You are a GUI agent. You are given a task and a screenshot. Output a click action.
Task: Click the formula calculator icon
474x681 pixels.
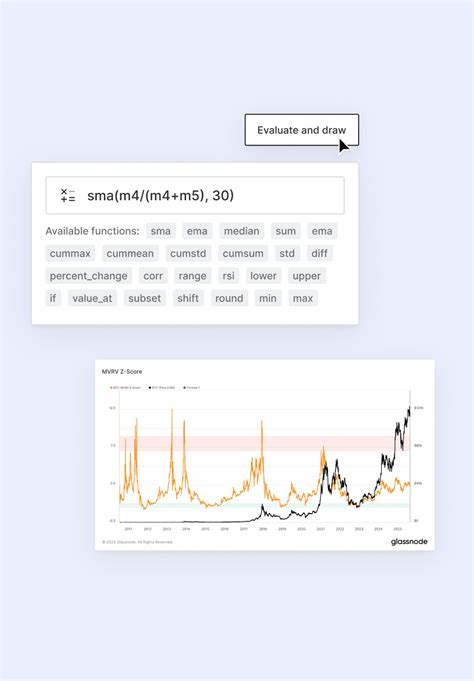[68, 195]
